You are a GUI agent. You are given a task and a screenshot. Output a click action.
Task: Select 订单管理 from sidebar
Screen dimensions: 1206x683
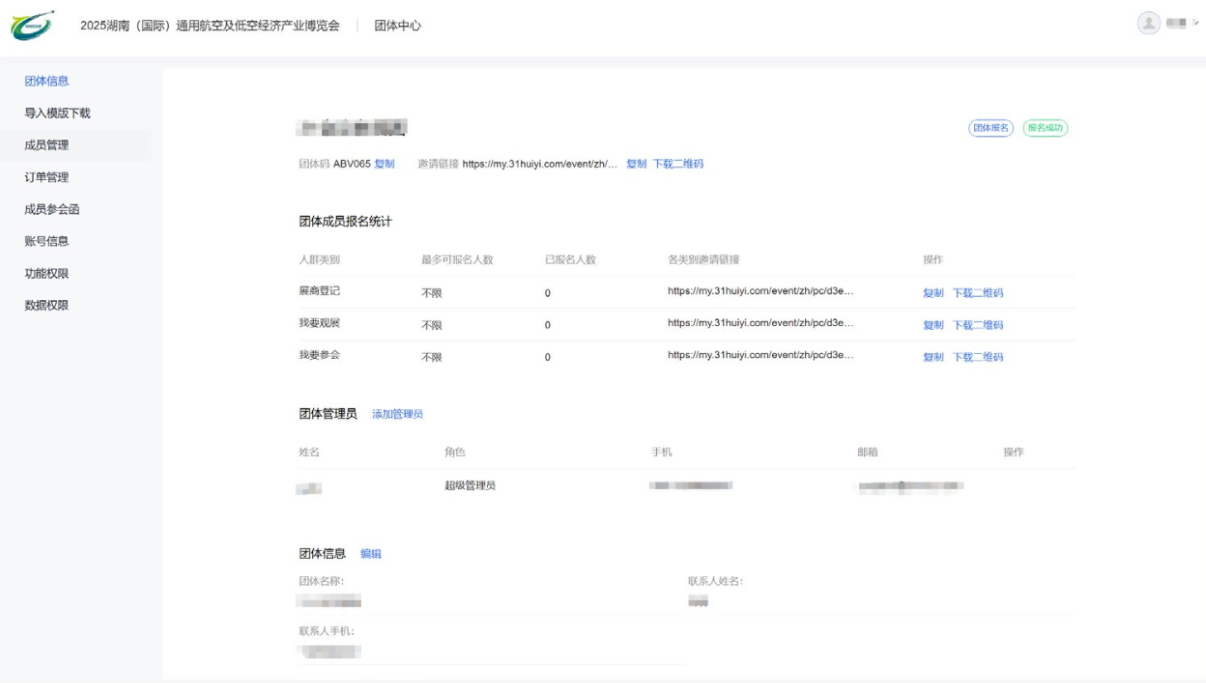[x=46, y=177]
